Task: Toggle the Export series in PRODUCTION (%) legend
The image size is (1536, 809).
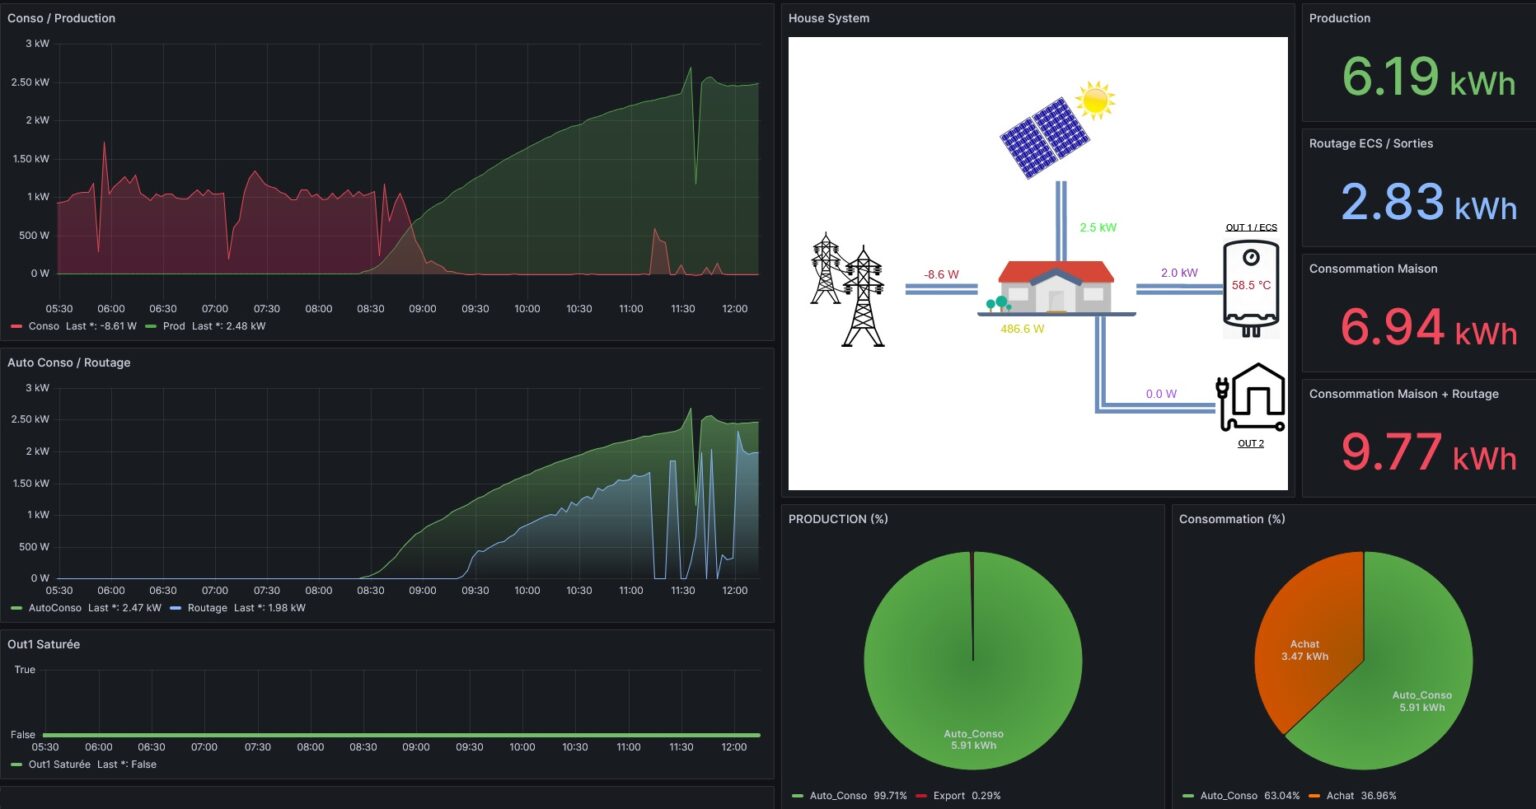Action: [x=949, y=796]
